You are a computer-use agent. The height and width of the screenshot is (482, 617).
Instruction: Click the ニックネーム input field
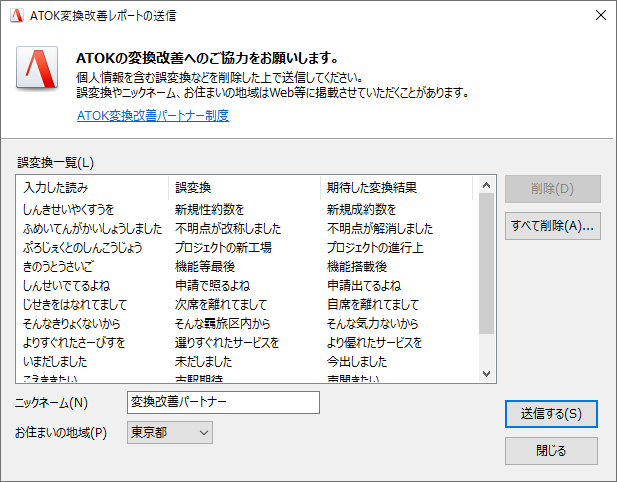pos(223,402)
